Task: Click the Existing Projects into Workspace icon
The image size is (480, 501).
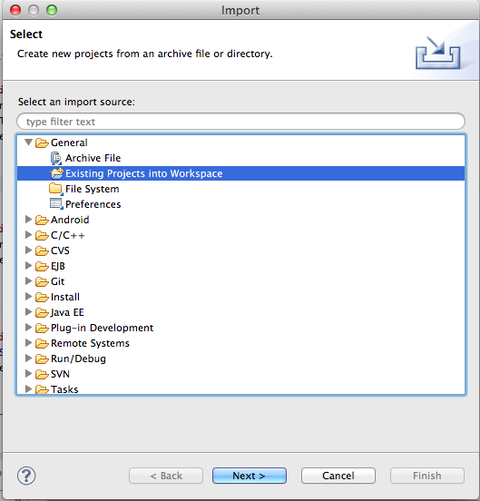Action: [56, 173]
